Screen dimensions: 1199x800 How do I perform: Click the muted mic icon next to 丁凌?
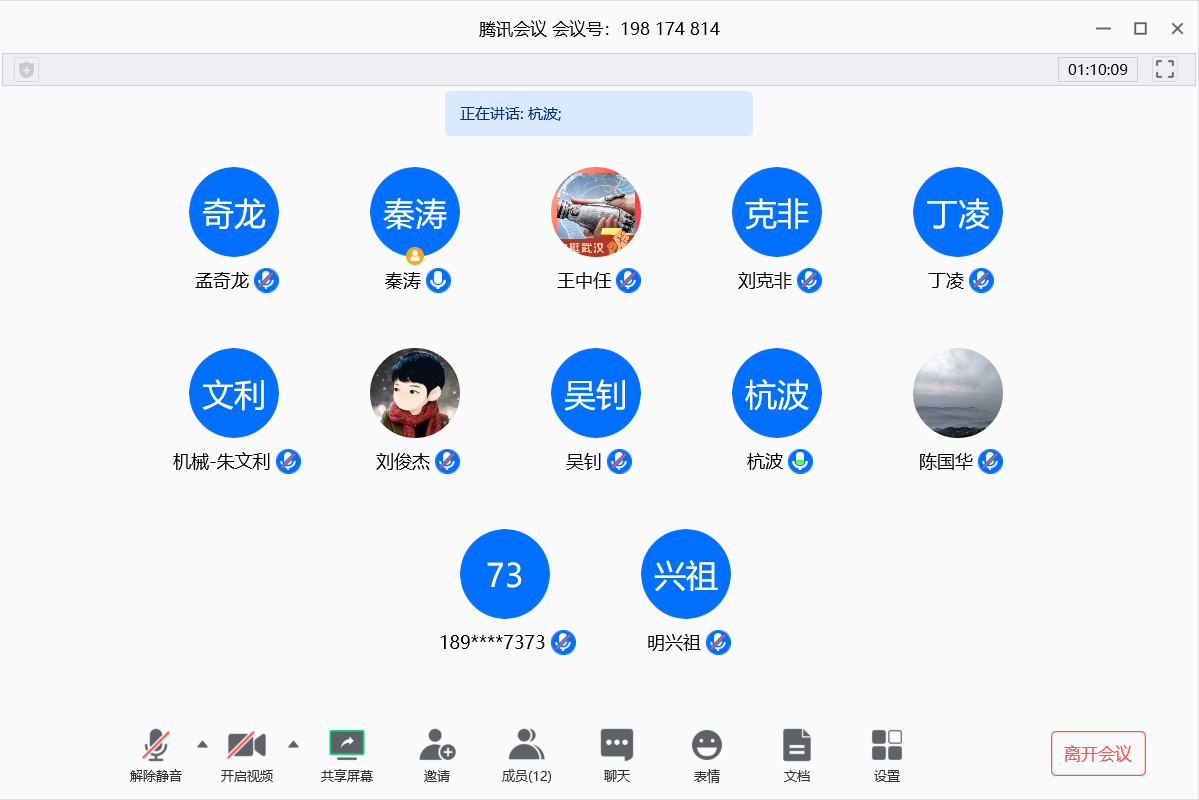pyautogui.click(x=982, y=281)
